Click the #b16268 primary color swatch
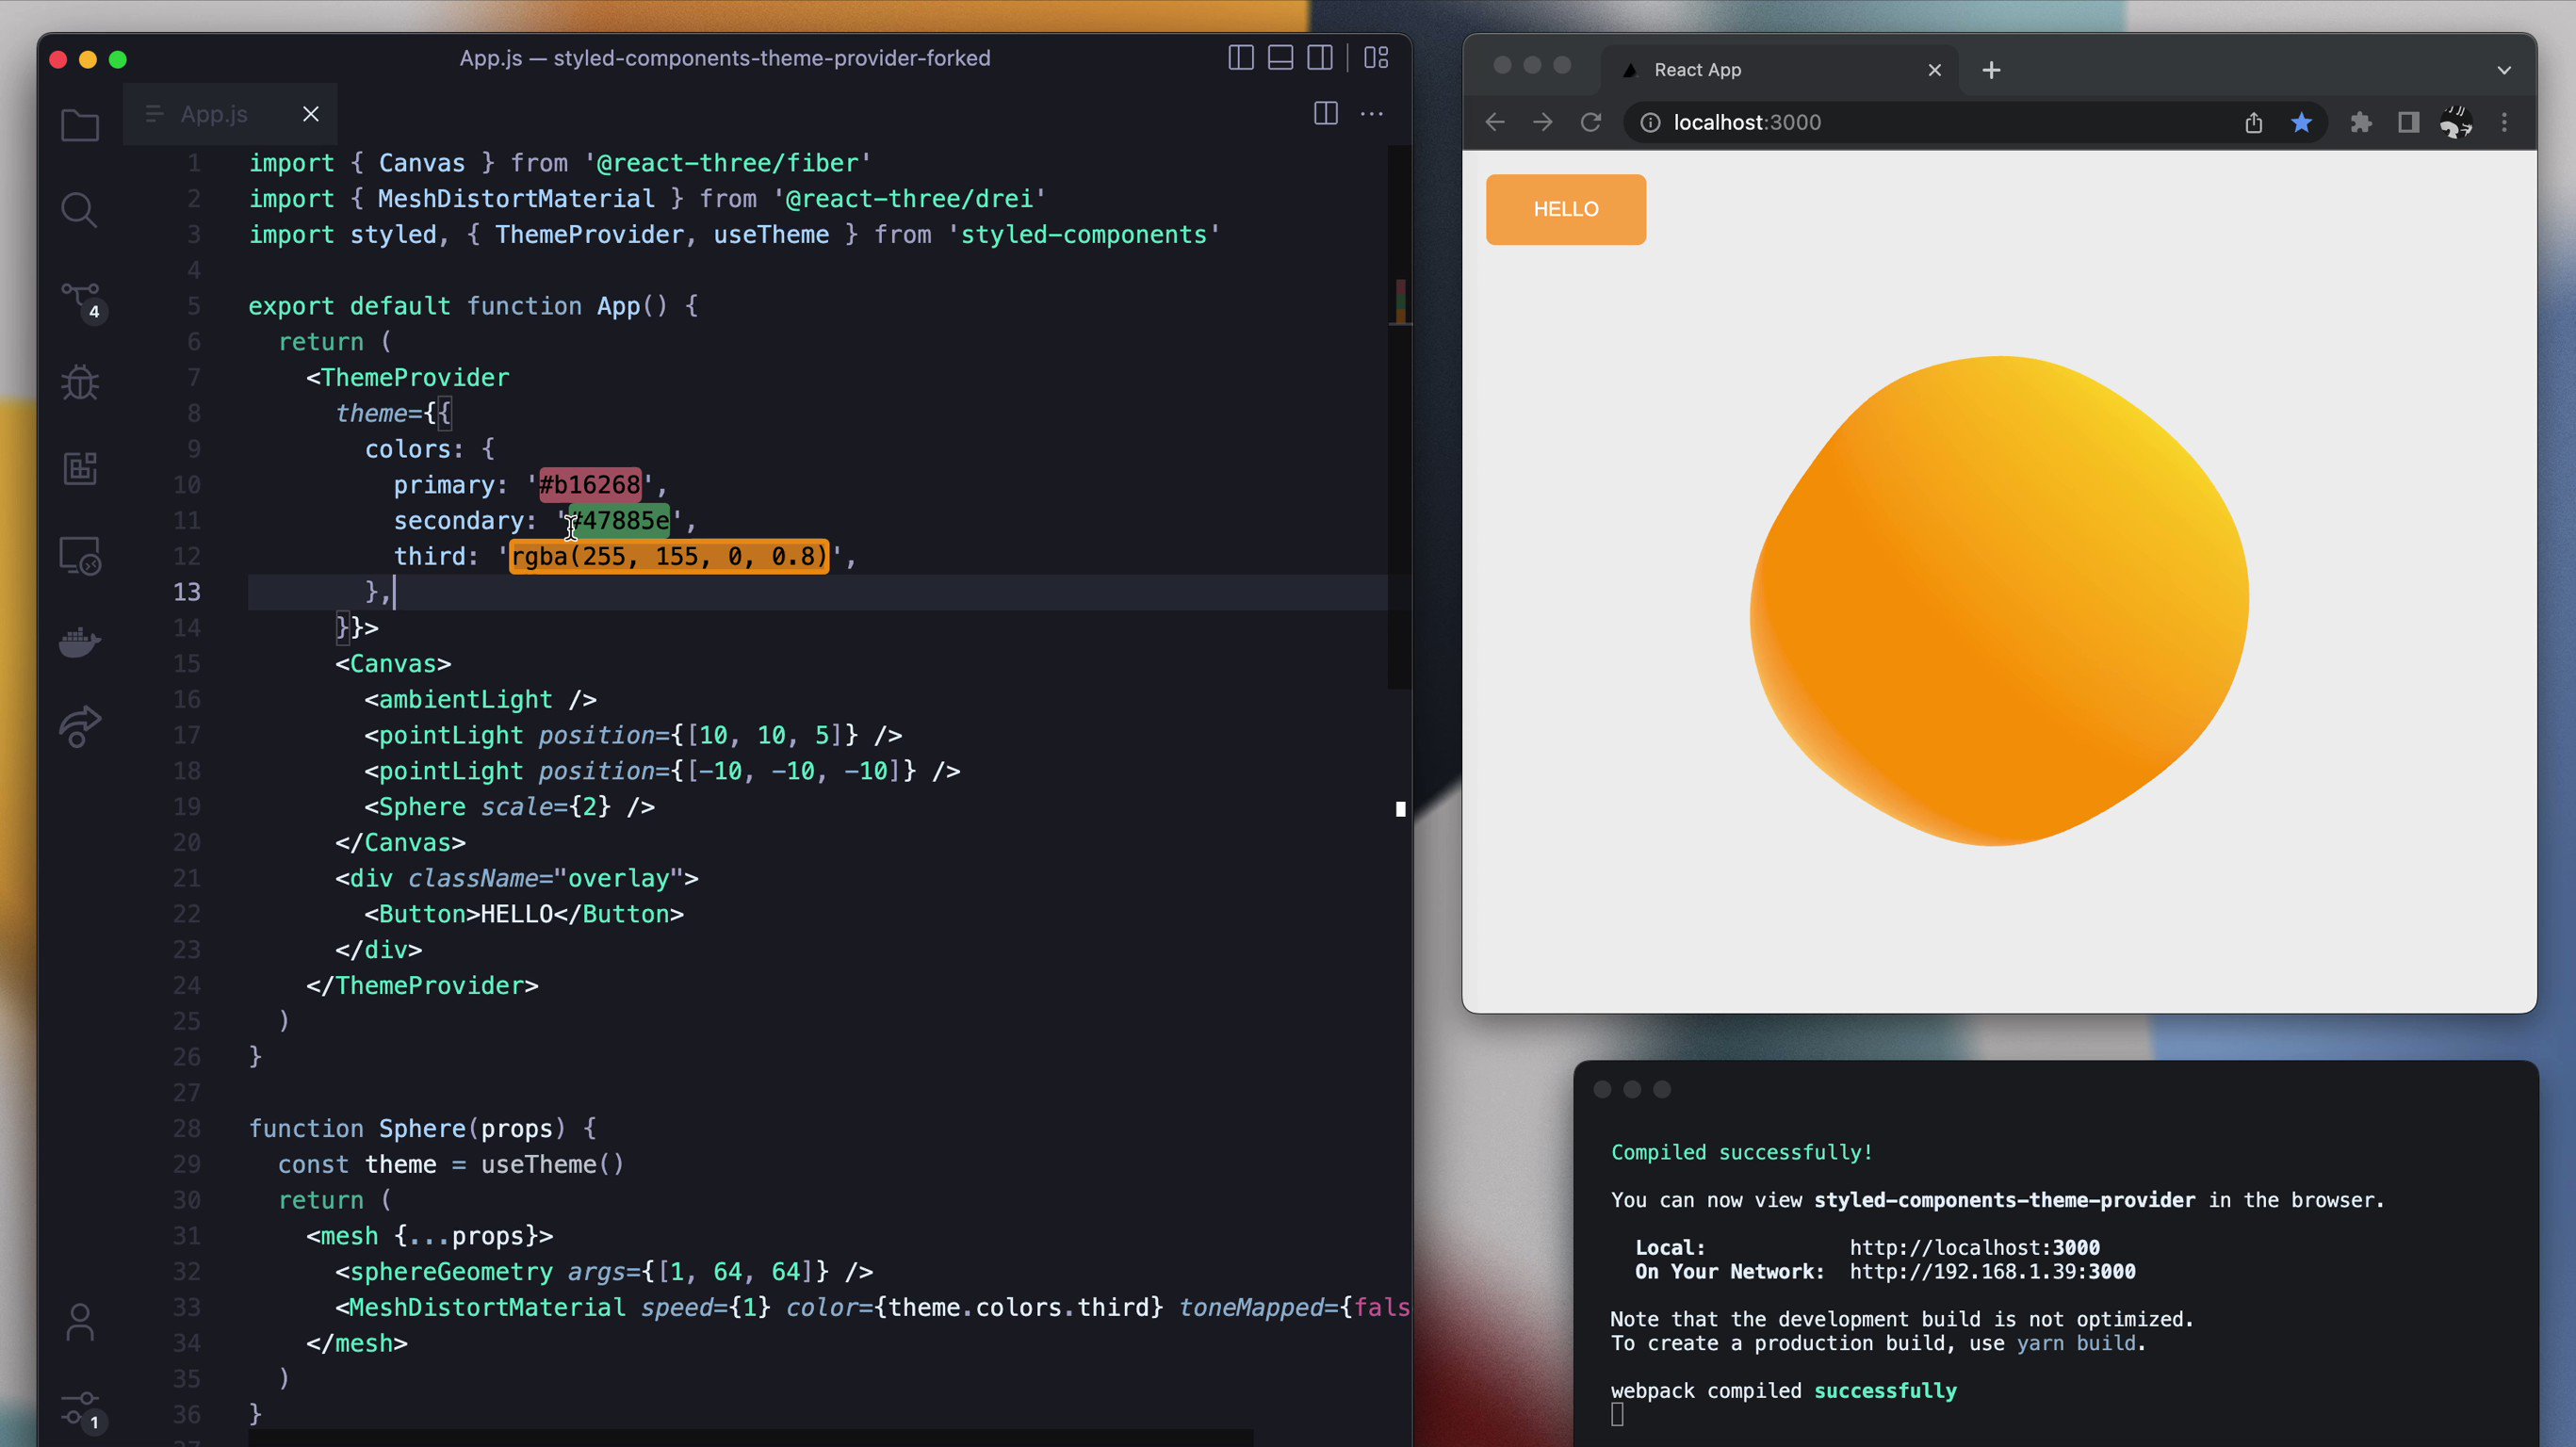Viewport: 2576px width, 1447px height. click(590, 485)
